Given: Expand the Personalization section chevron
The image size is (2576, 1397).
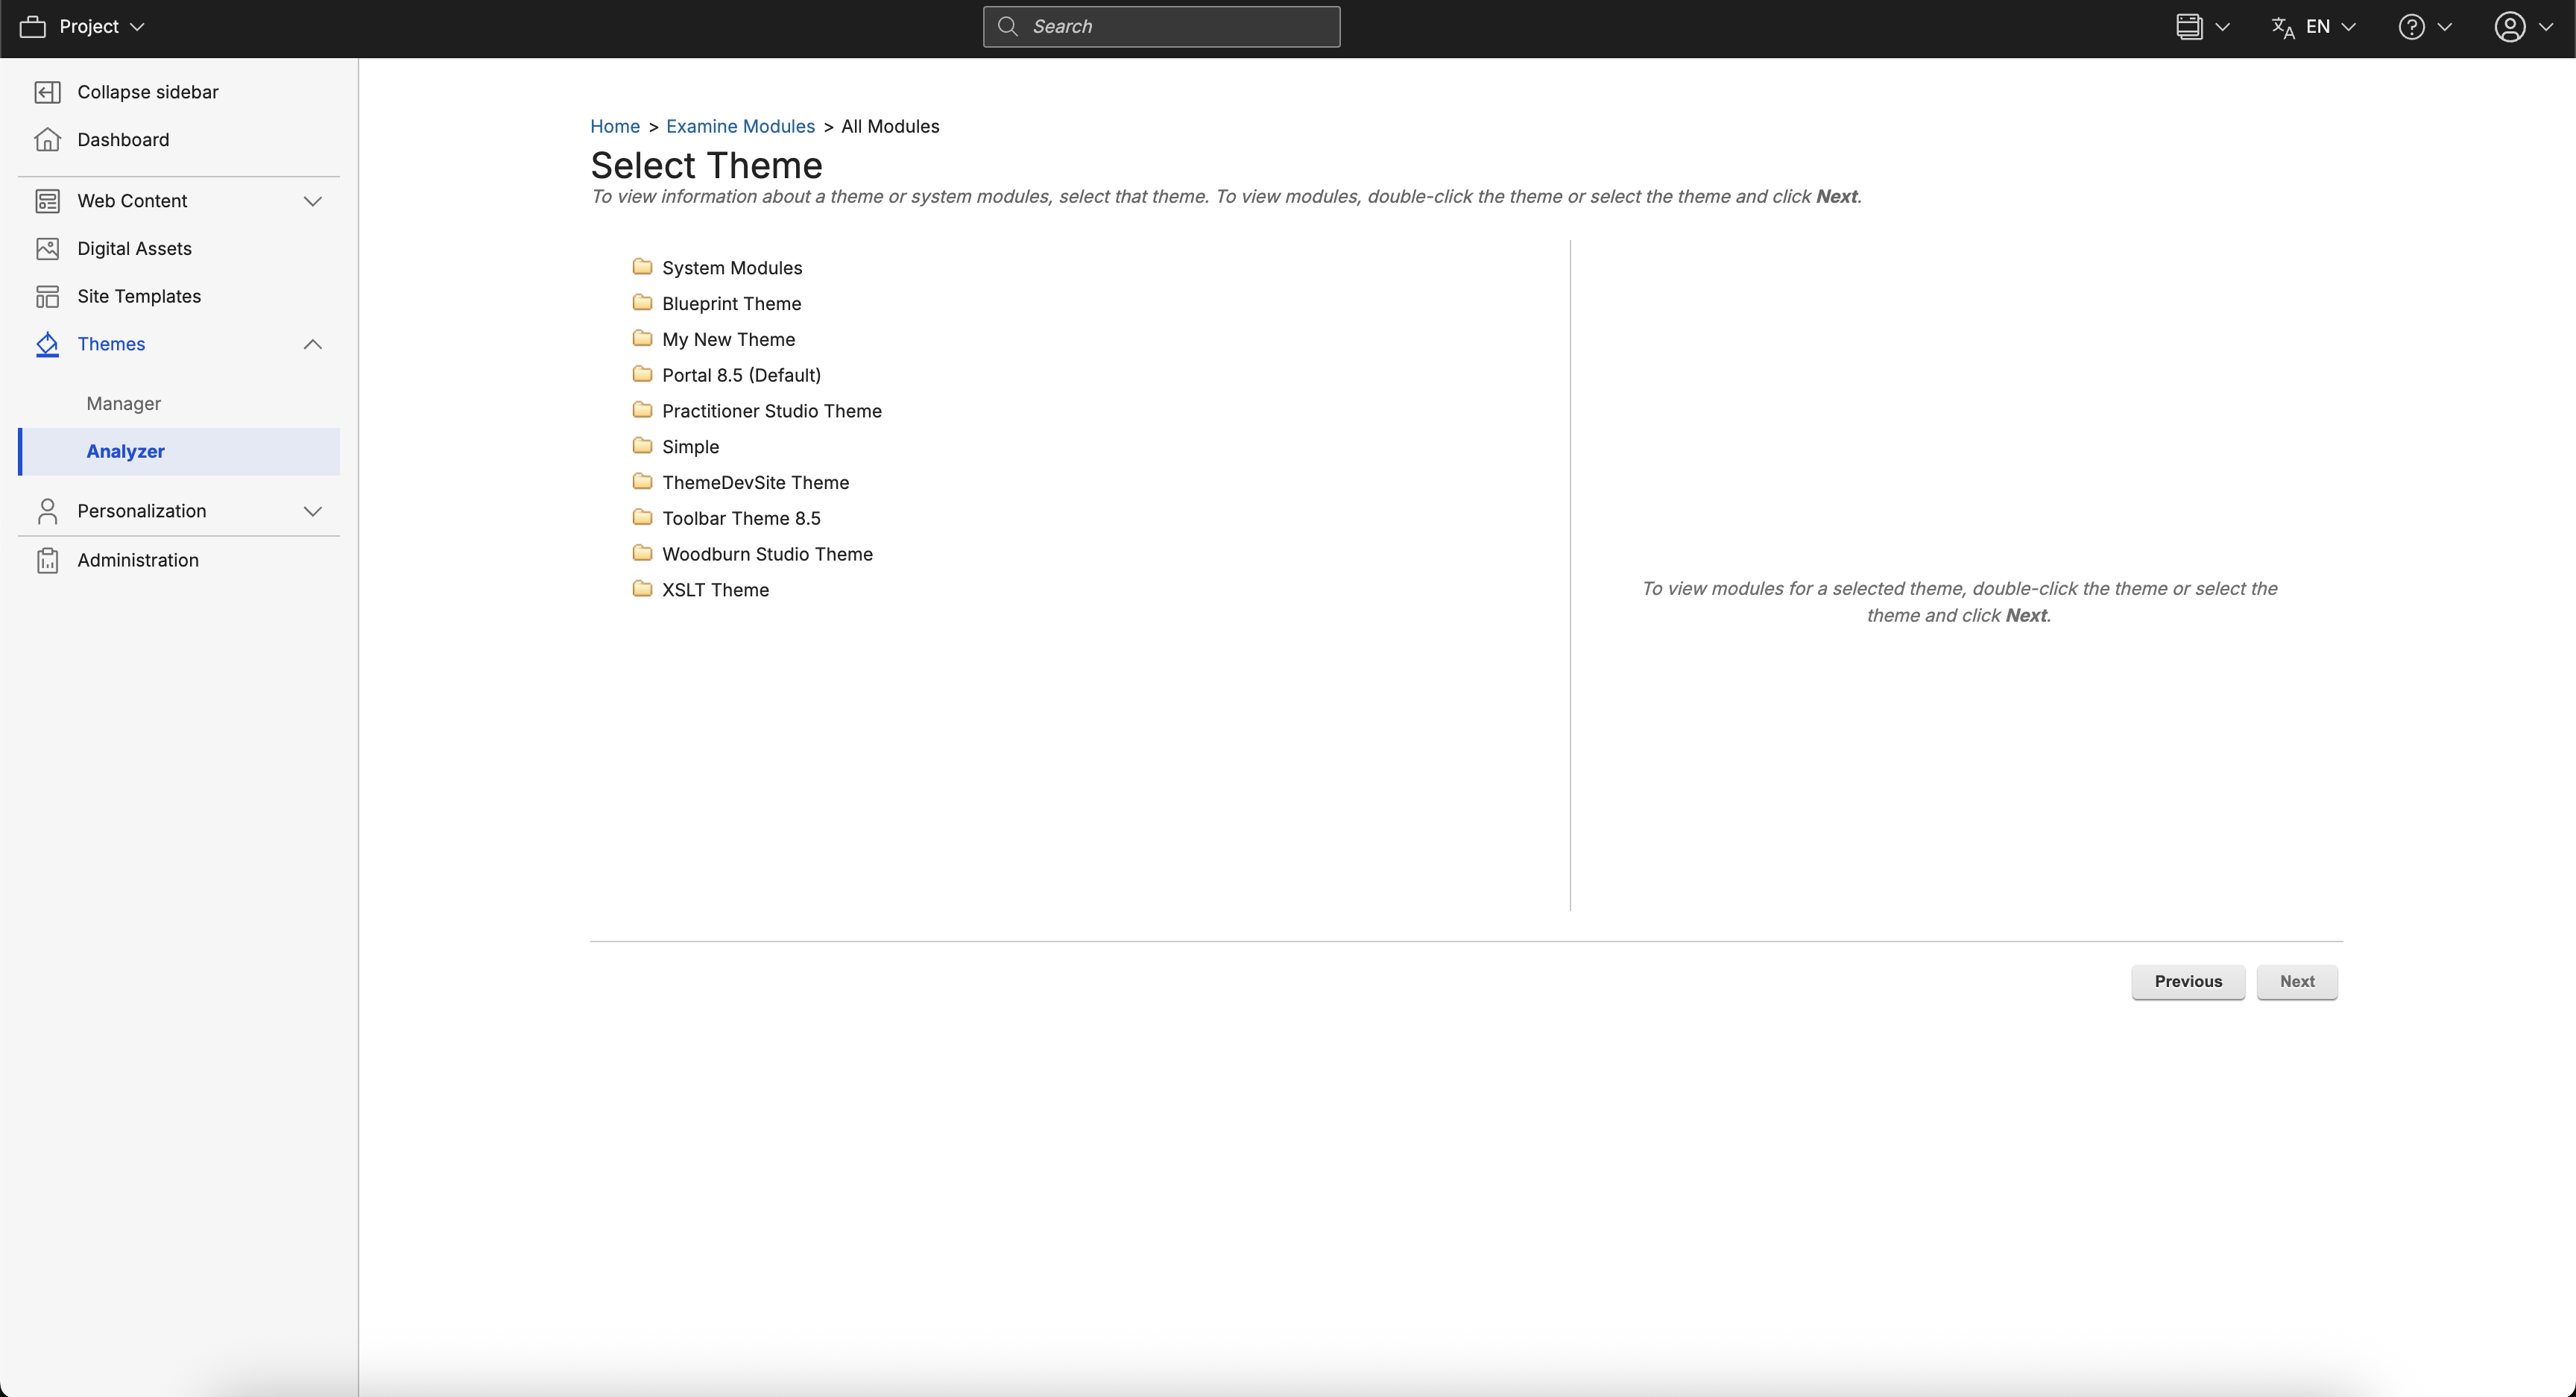Looking at the screenshot, I should coord(312,511).
